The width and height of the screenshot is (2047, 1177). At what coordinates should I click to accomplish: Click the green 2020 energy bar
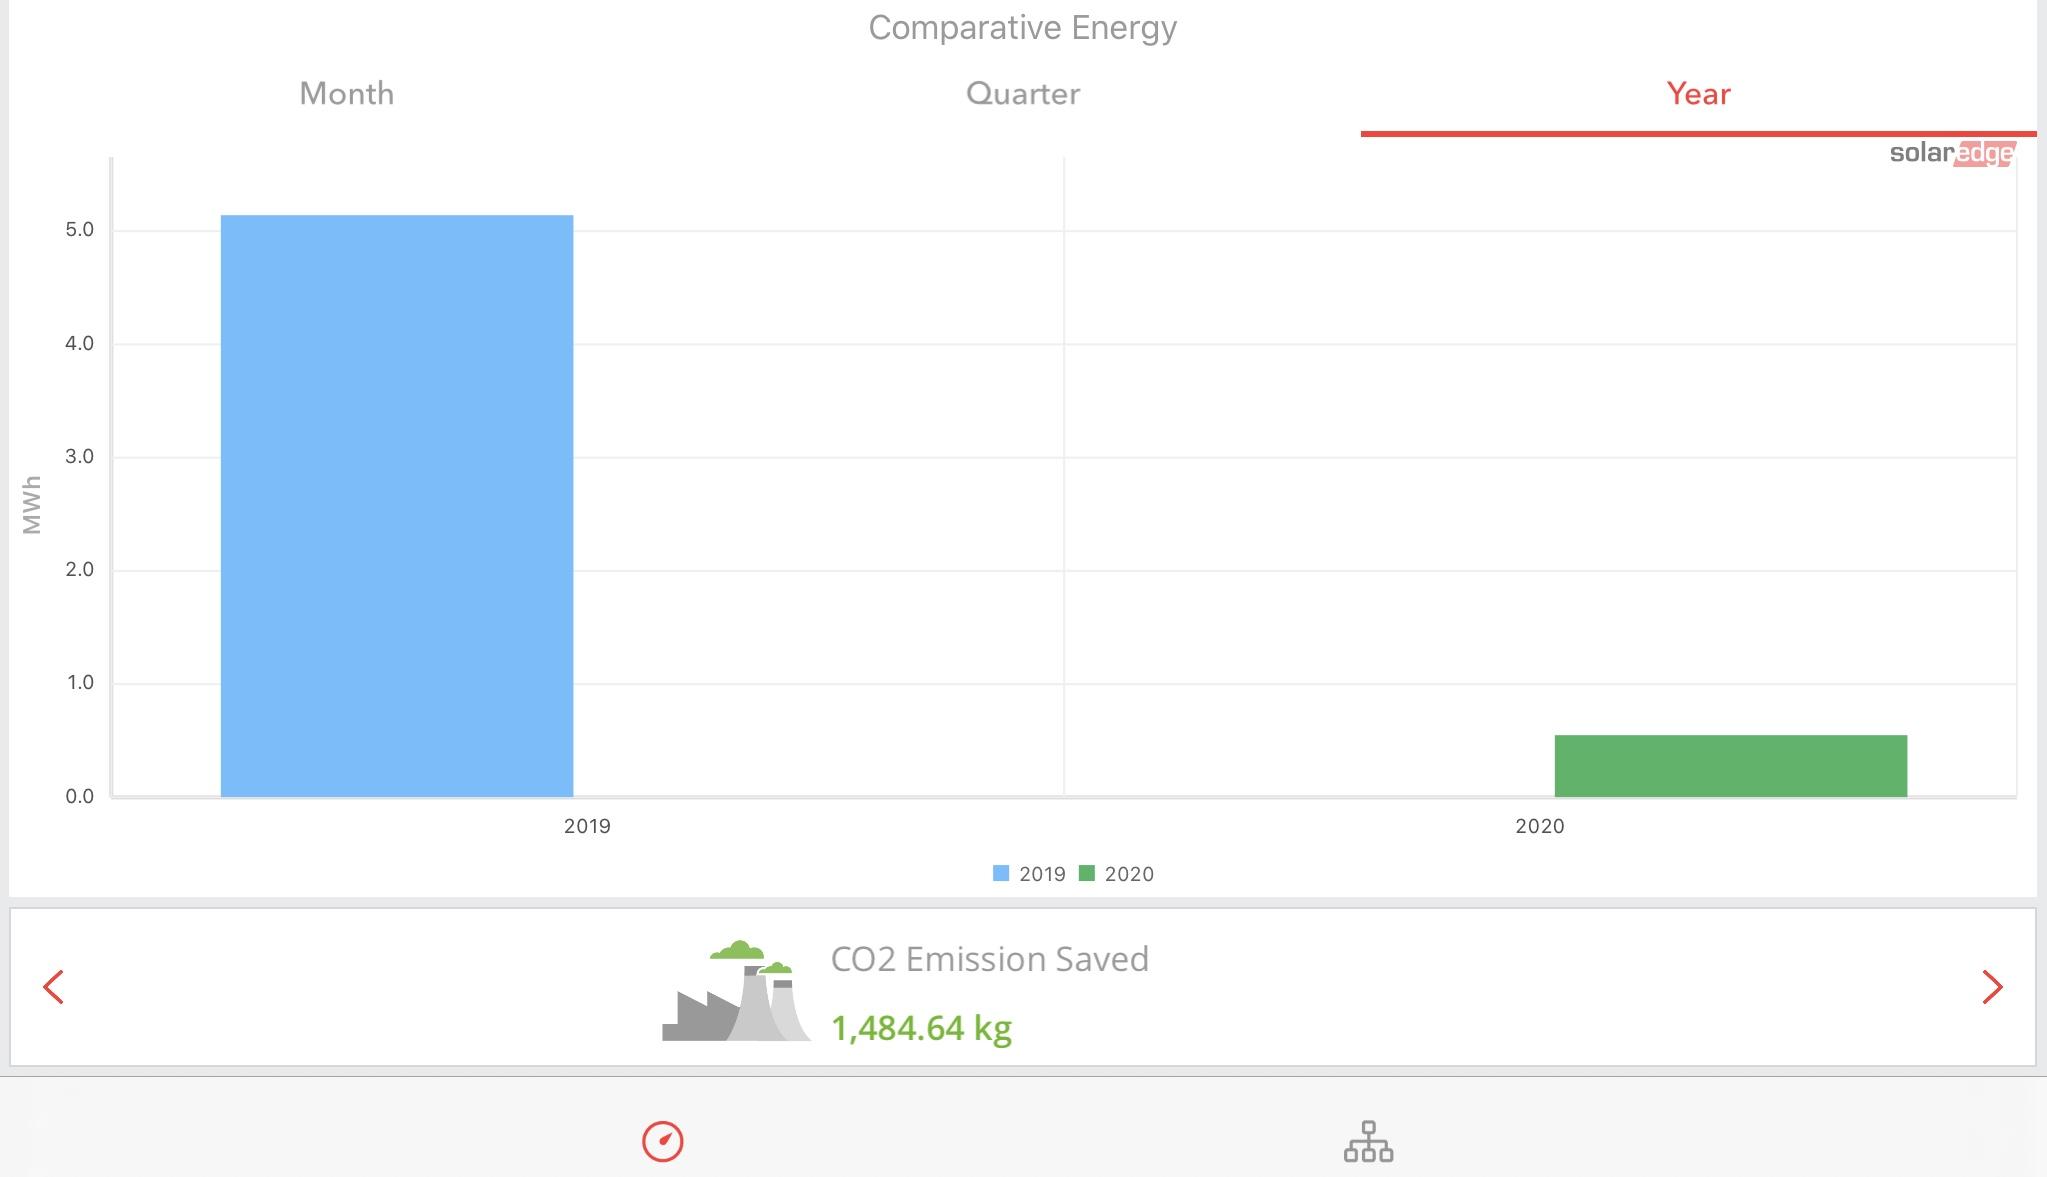coord(1731,766)
